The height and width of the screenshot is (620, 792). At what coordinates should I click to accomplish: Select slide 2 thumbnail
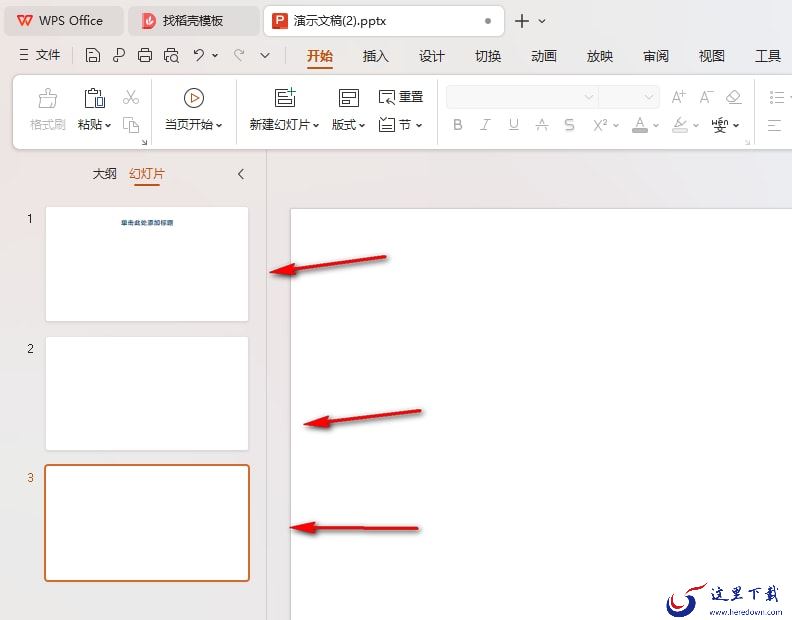147,393
